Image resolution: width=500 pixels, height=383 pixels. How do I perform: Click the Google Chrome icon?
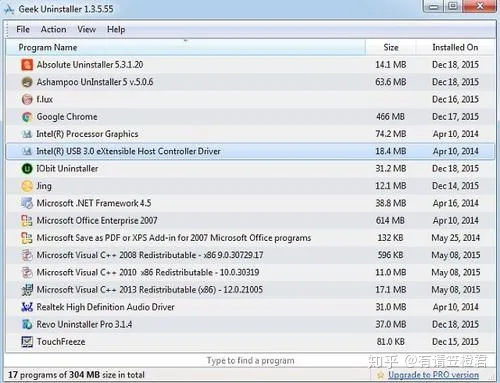[x=27, y=117]
